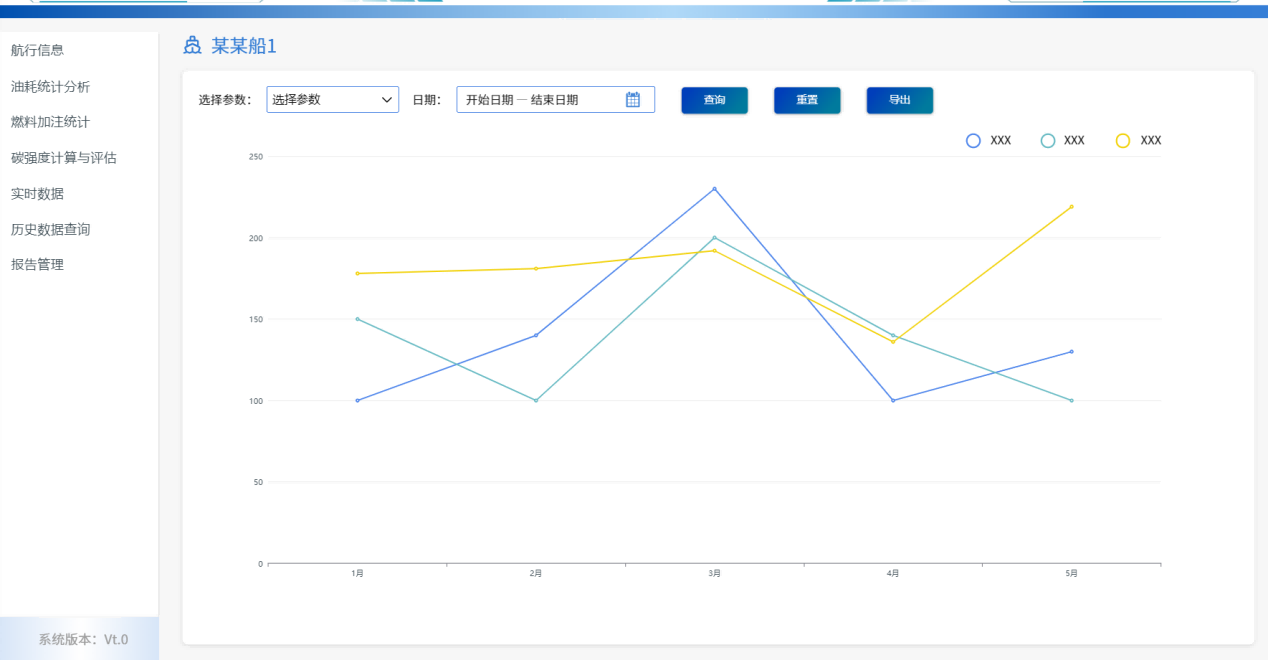The image size is (1269, 660).
Task: Open the calendar icon in date field
Action: tap(632, 99)
